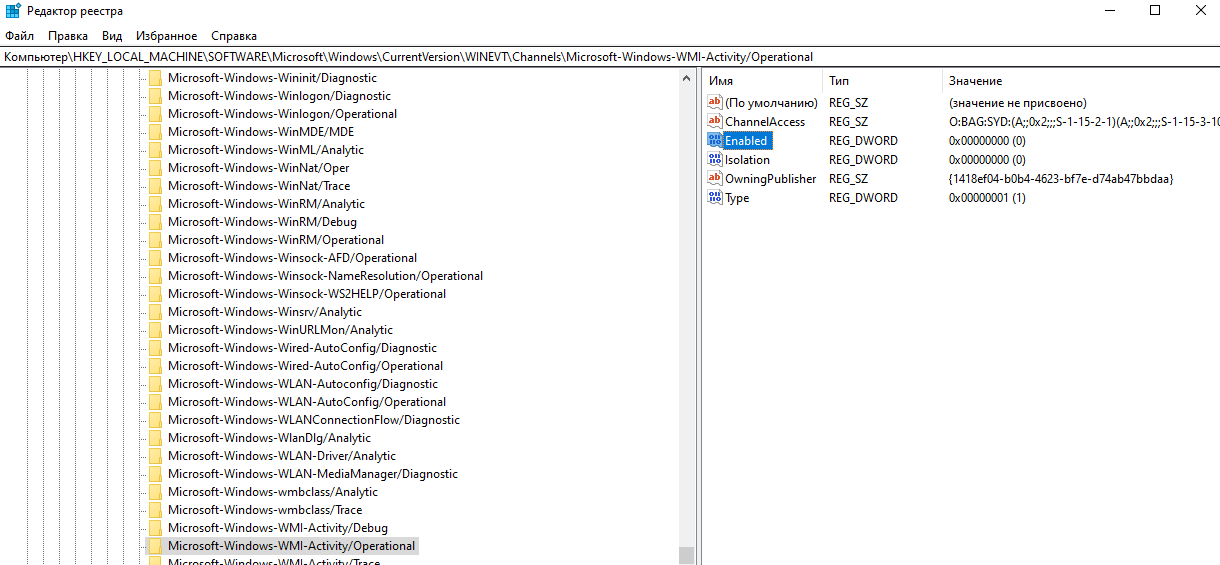
Task: Open the Избранное menu
Action: pos(166,36)
